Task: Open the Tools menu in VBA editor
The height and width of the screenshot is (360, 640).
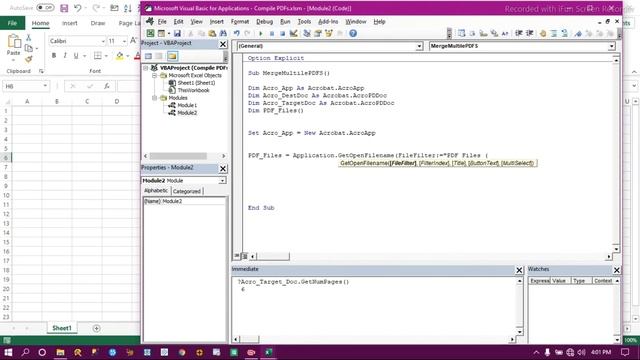Action: tap(304, 22)
